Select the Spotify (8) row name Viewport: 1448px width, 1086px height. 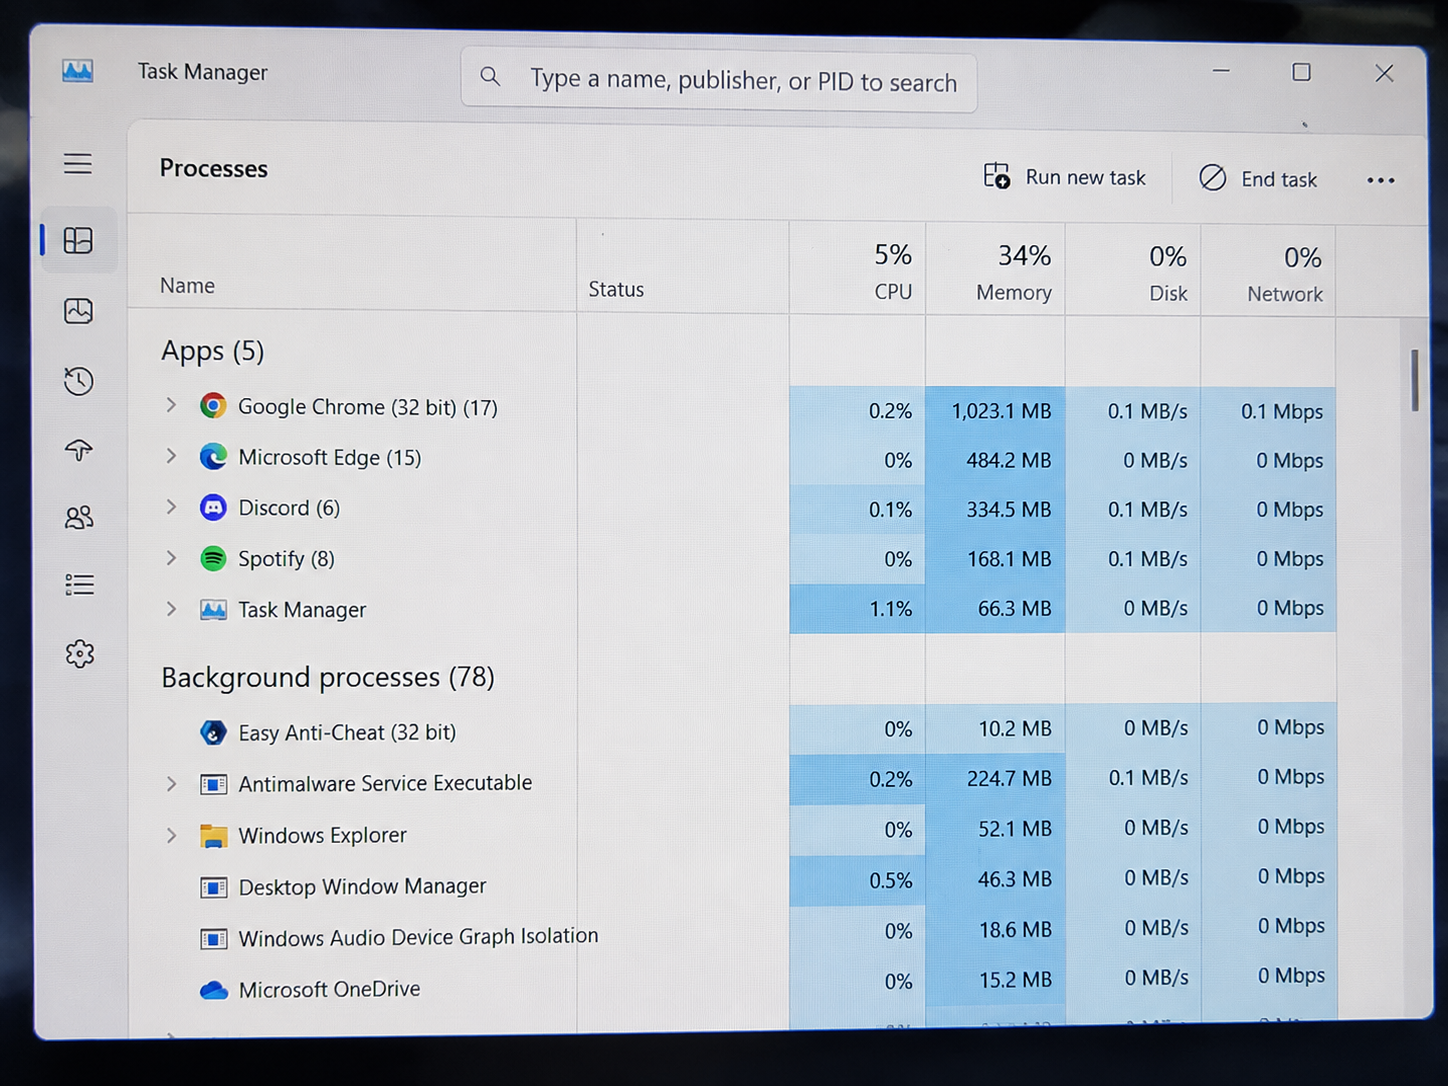click(286, 558)
